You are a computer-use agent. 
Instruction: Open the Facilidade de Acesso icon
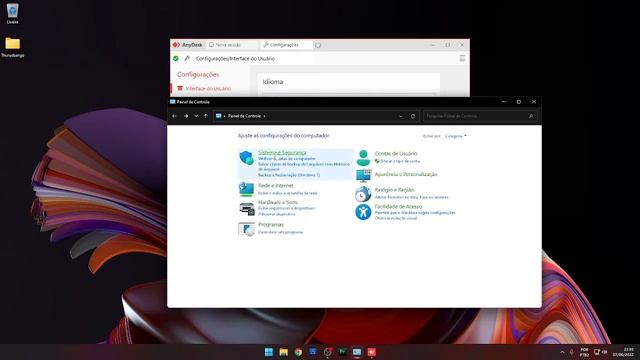tap(363, 212)
